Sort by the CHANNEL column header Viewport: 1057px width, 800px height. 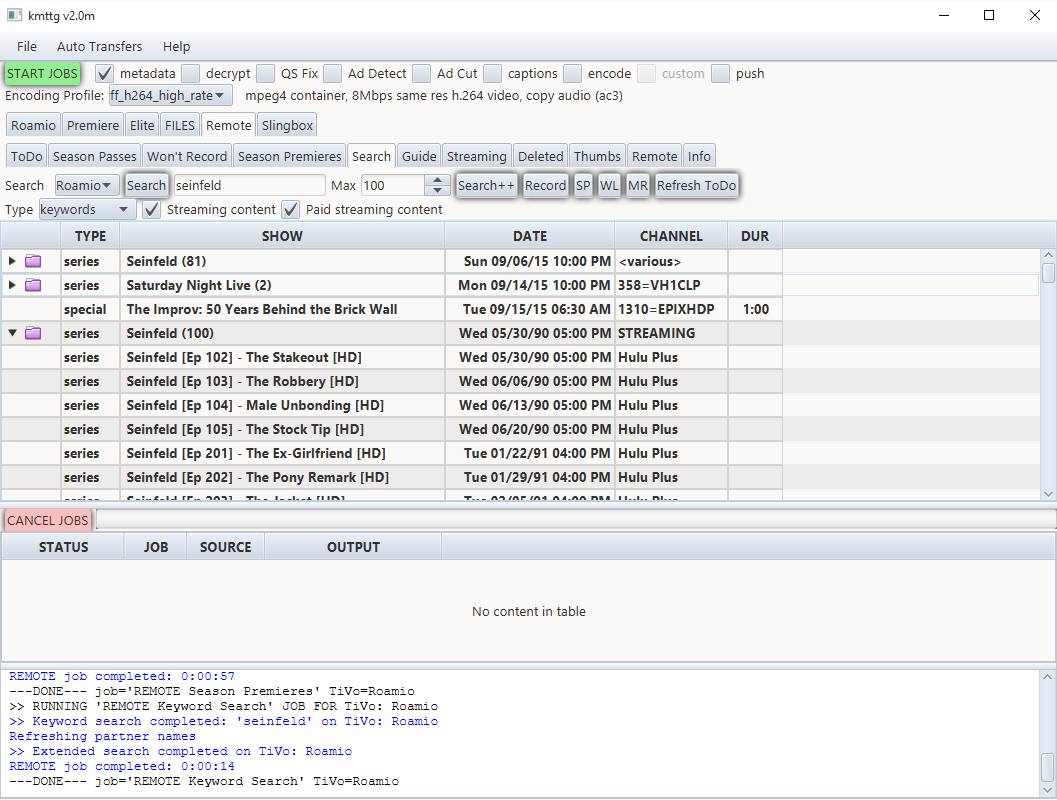point(671,236)
